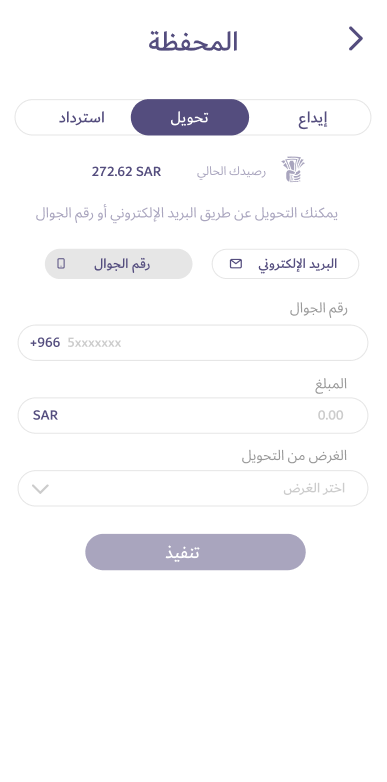Select transfer by رقم الجوال option
Screen dimensions: 387x782
tap(119, 264)
